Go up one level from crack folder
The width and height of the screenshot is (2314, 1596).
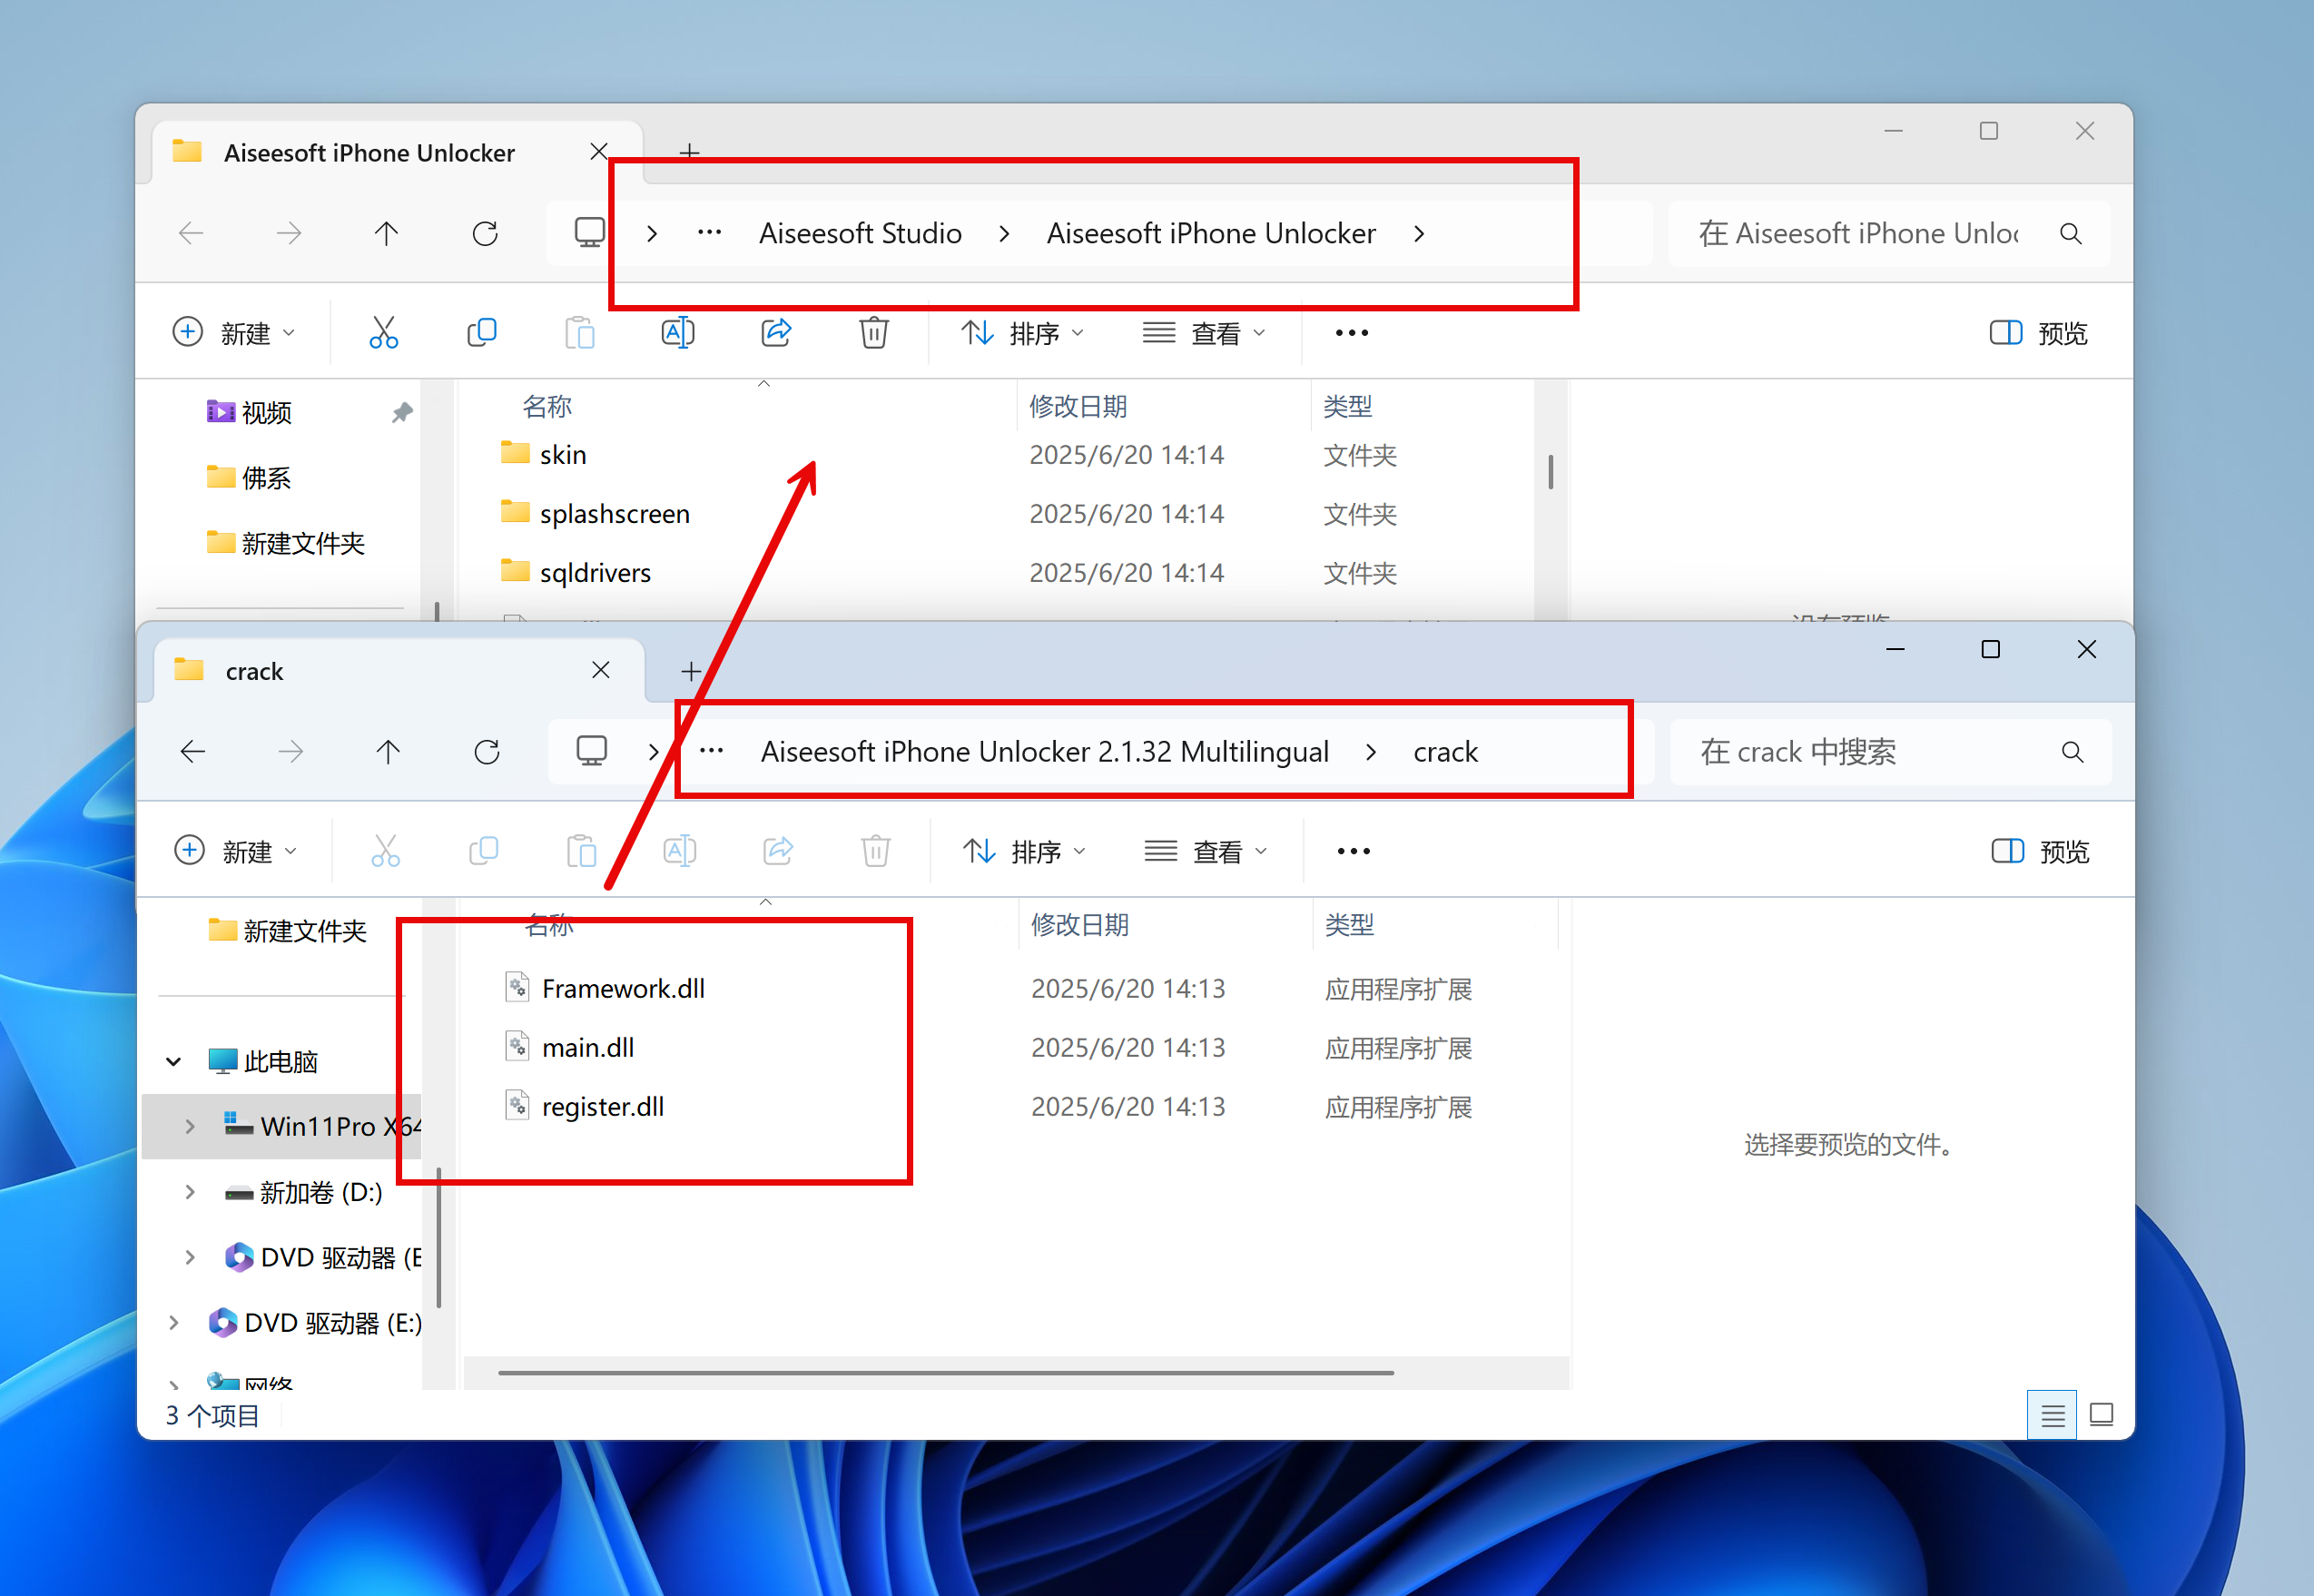[x=388, y=751]
